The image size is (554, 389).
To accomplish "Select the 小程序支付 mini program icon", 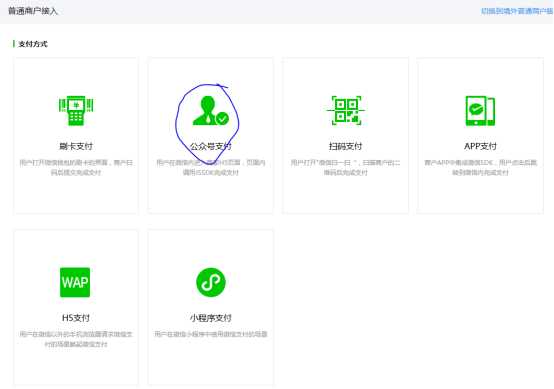I will 211,282.
